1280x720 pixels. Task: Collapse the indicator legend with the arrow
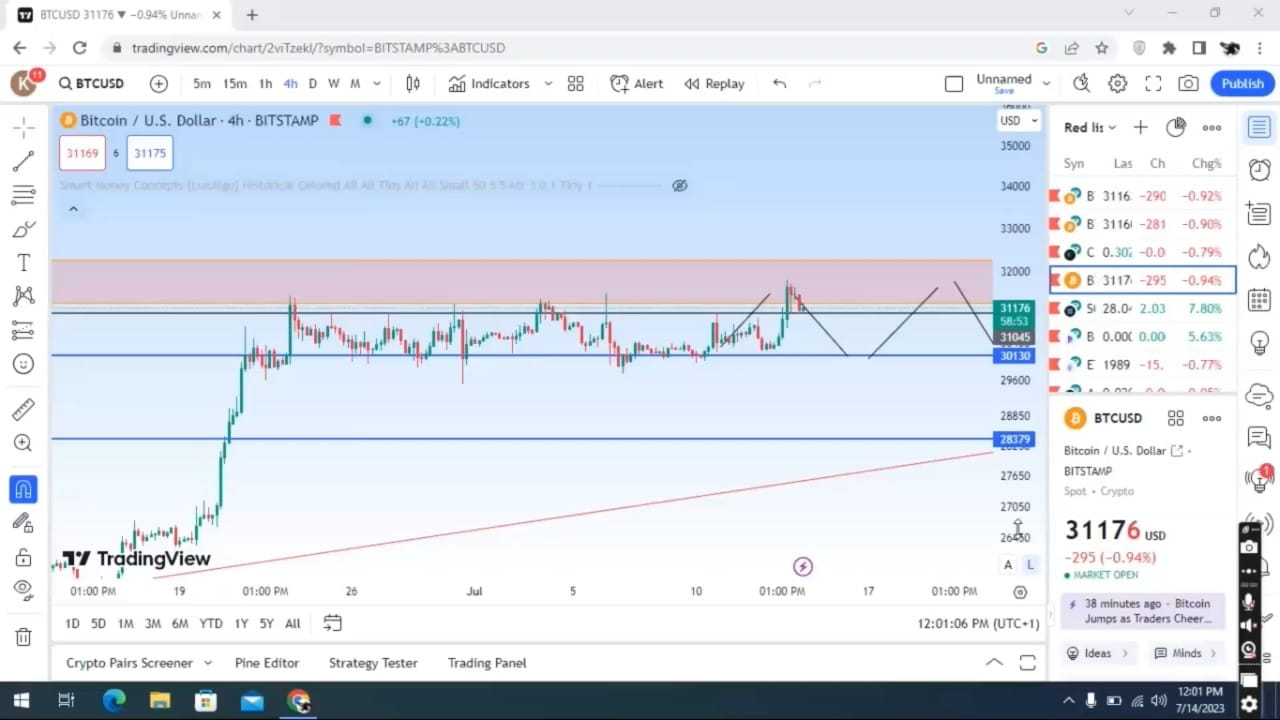tap(73, 208)
